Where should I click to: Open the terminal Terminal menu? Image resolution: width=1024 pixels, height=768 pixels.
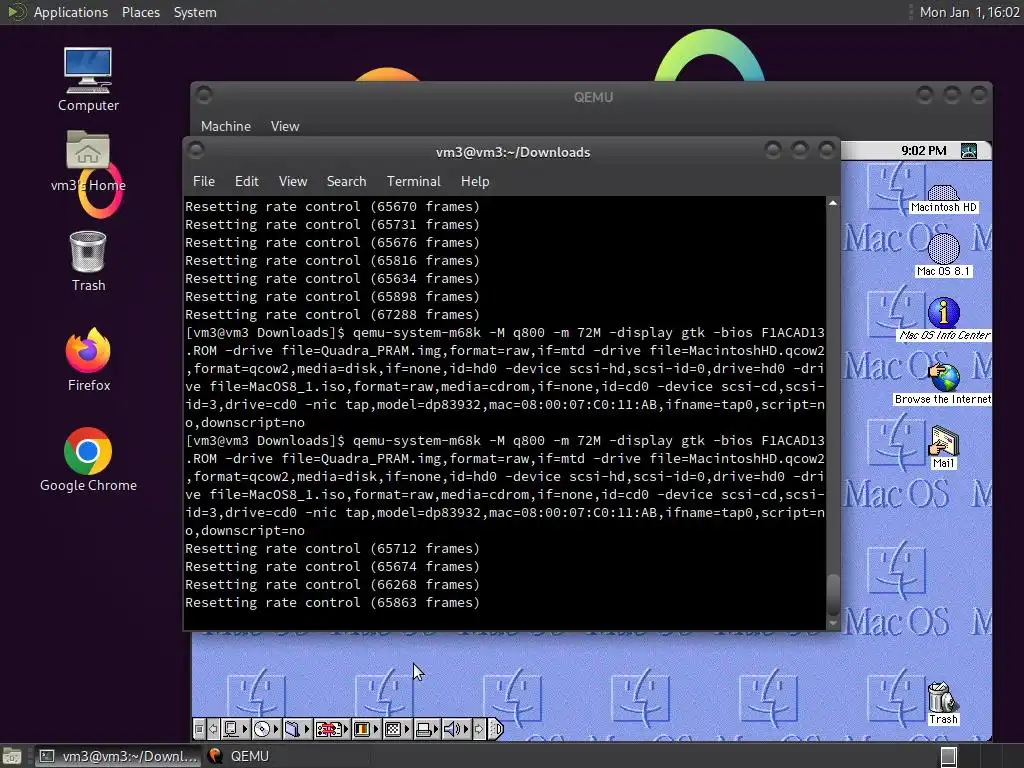[413, 181]
